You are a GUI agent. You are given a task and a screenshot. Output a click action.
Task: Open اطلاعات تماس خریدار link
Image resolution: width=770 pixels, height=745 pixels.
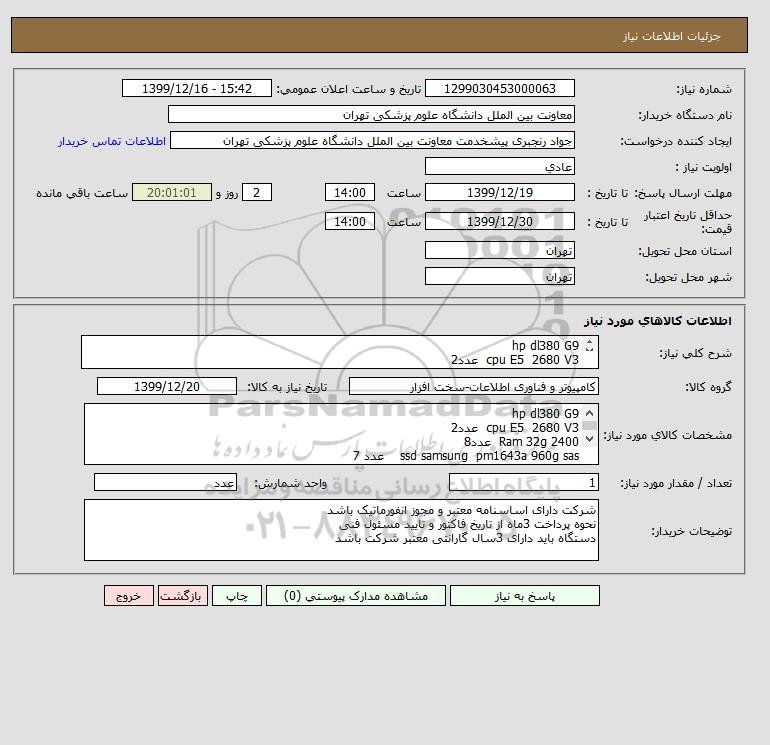tap(112, 141)
